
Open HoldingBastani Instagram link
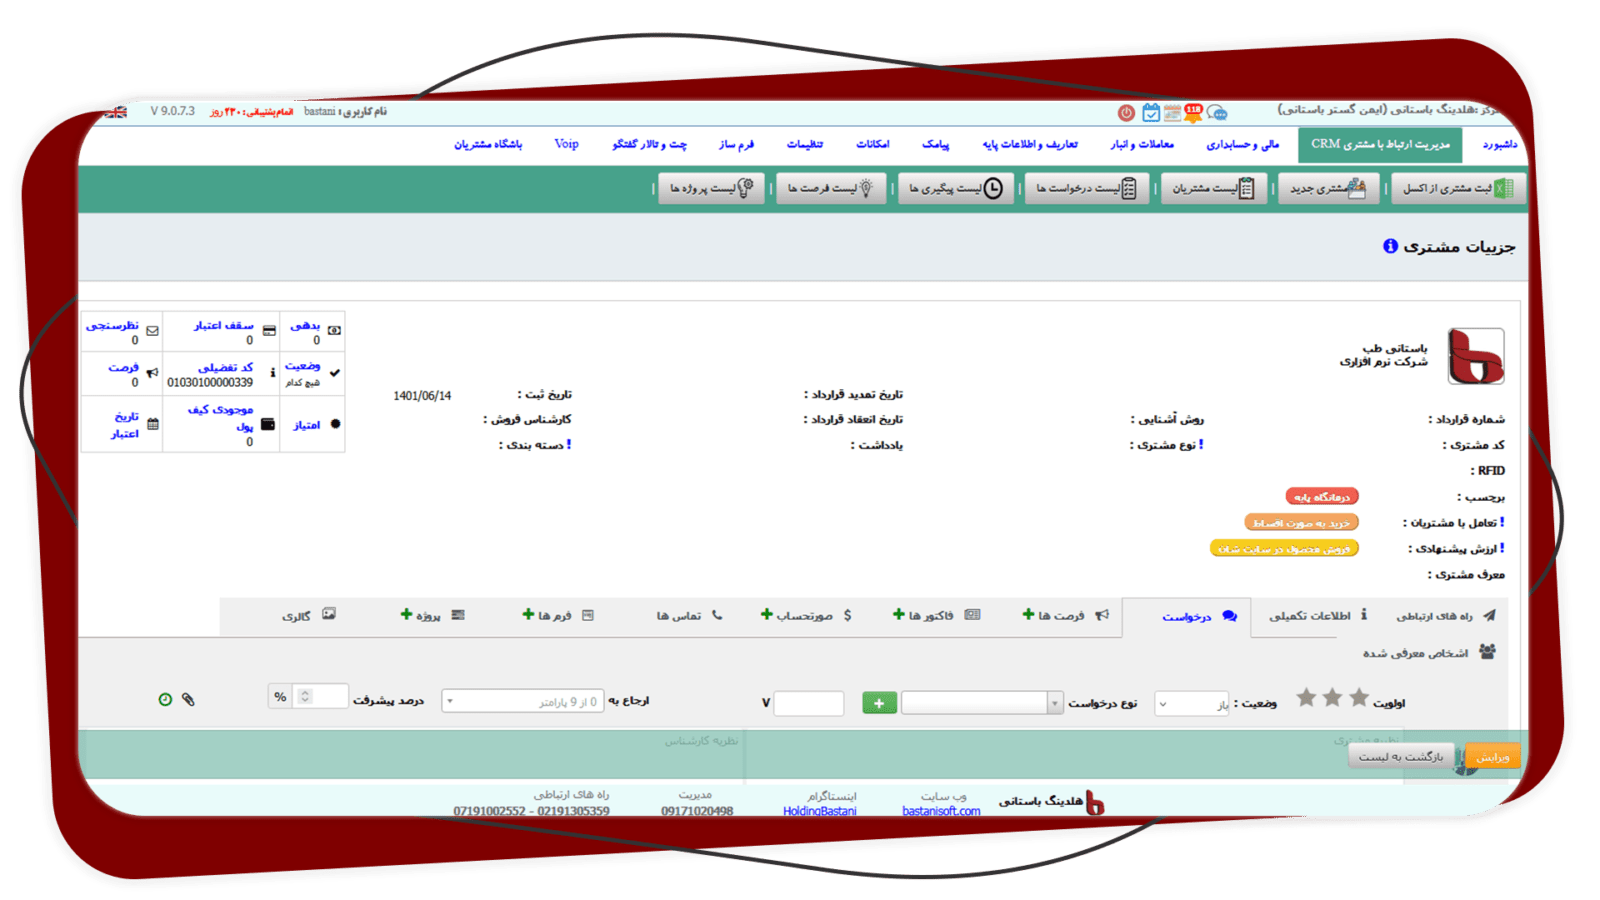point(820,811)
